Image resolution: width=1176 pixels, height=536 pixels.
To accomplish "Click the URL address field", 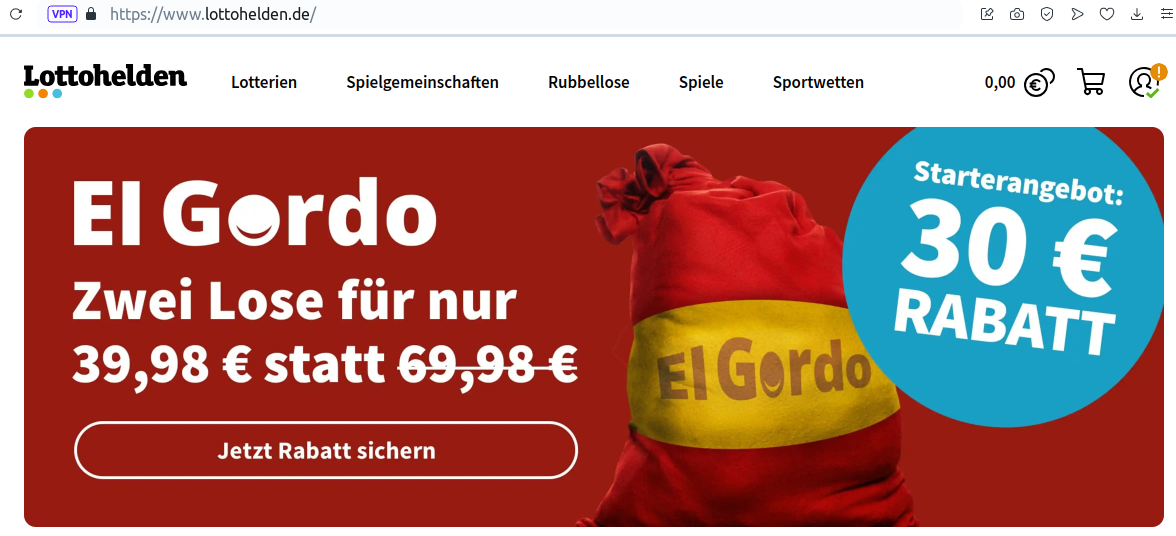I will (525, 14).
